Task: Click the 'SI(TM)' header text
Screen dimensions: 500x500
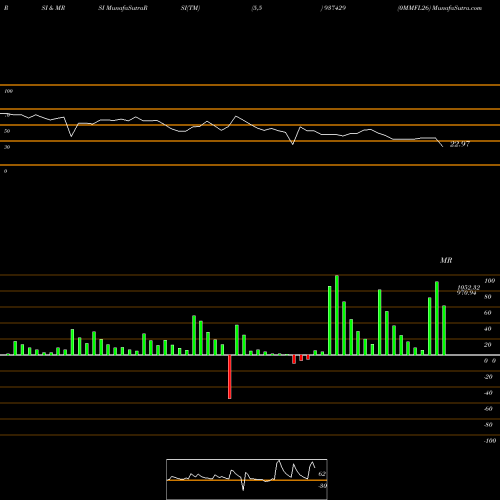Action: (190, 8)
